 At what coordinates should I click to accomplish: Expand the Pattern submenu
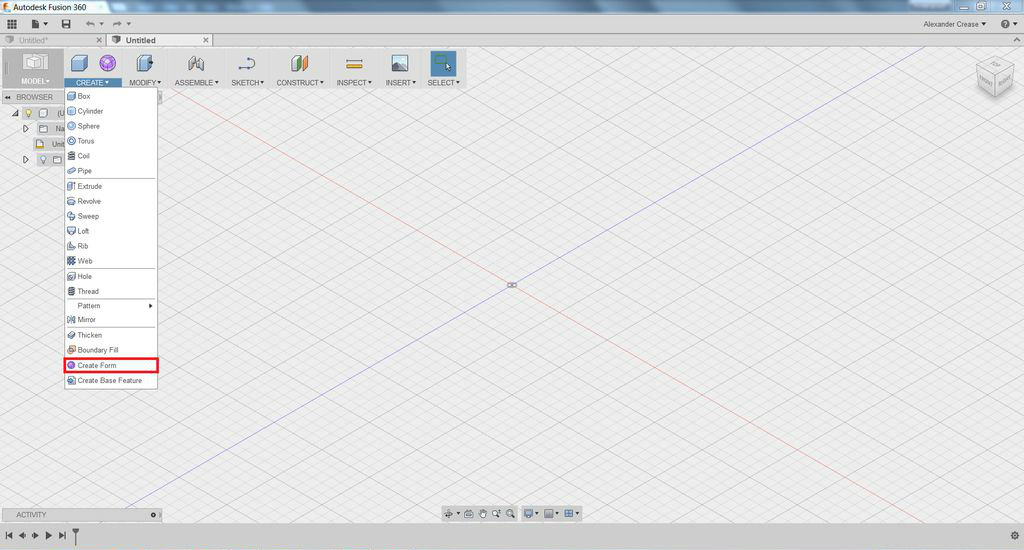[111, 306]
